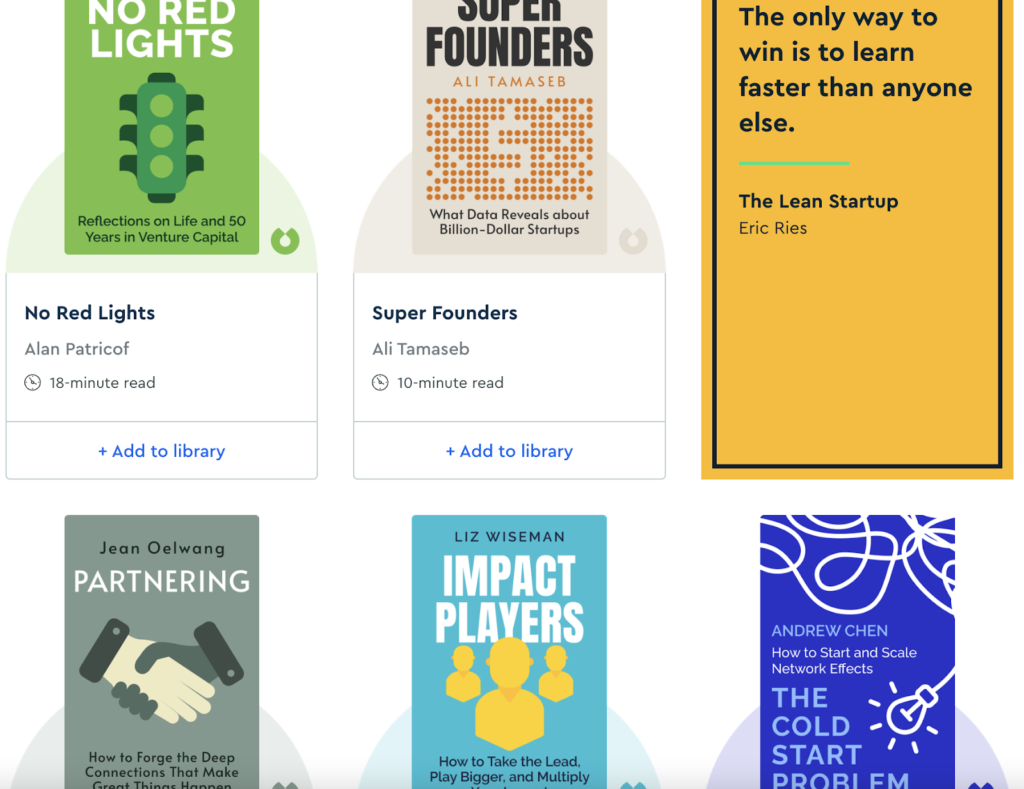The width and height of the screenshot is (1024, 789).
Task: Click Eric Ries in the yellow quote card
Action: click(x=773, y=228)
